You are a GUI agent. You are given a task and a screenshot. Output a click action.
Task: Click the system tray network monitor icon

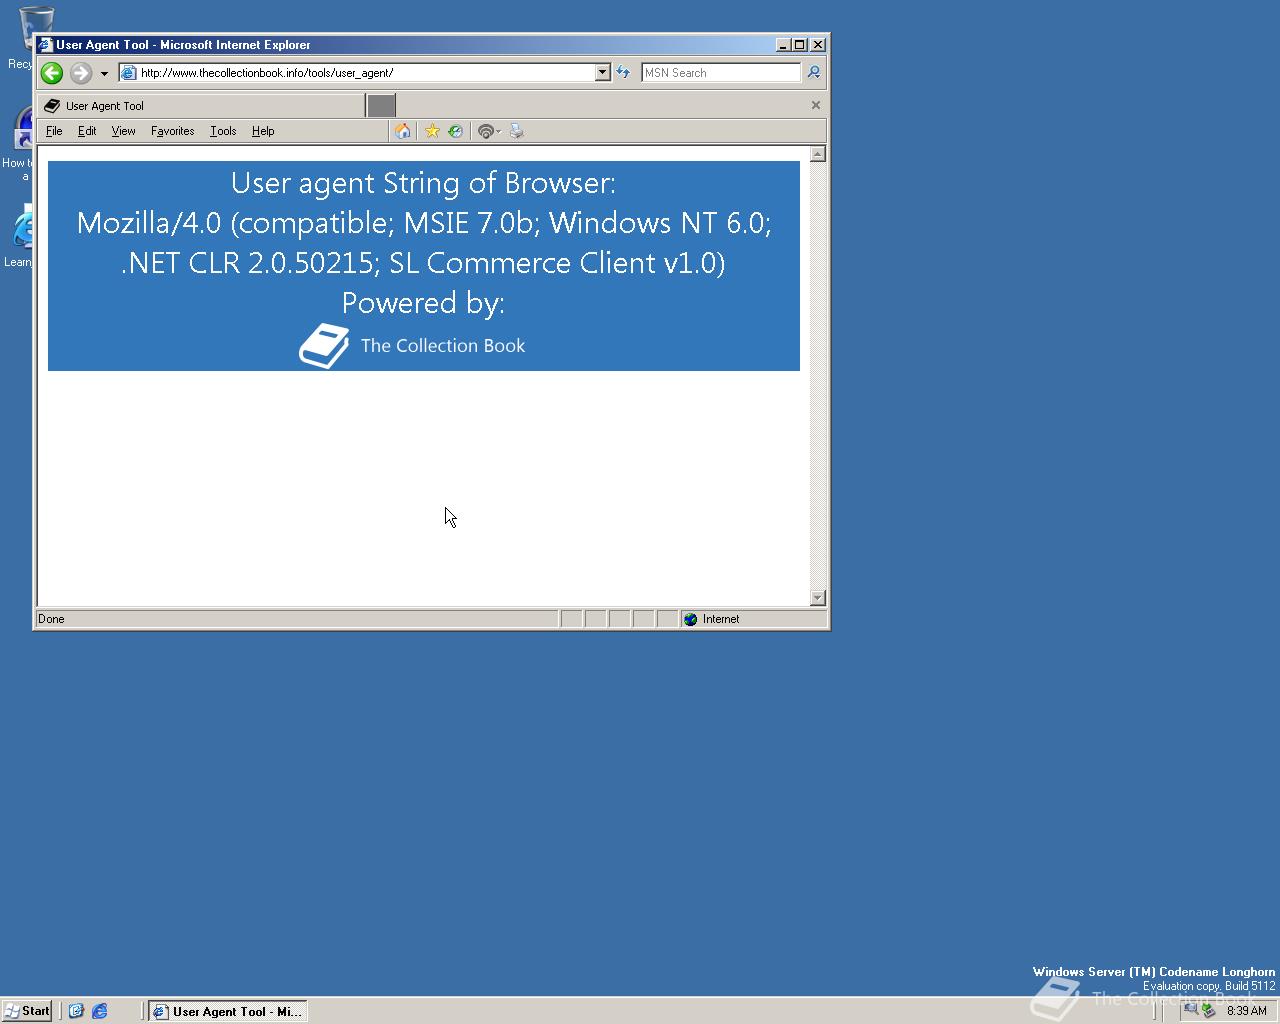pos(1190,1011)
